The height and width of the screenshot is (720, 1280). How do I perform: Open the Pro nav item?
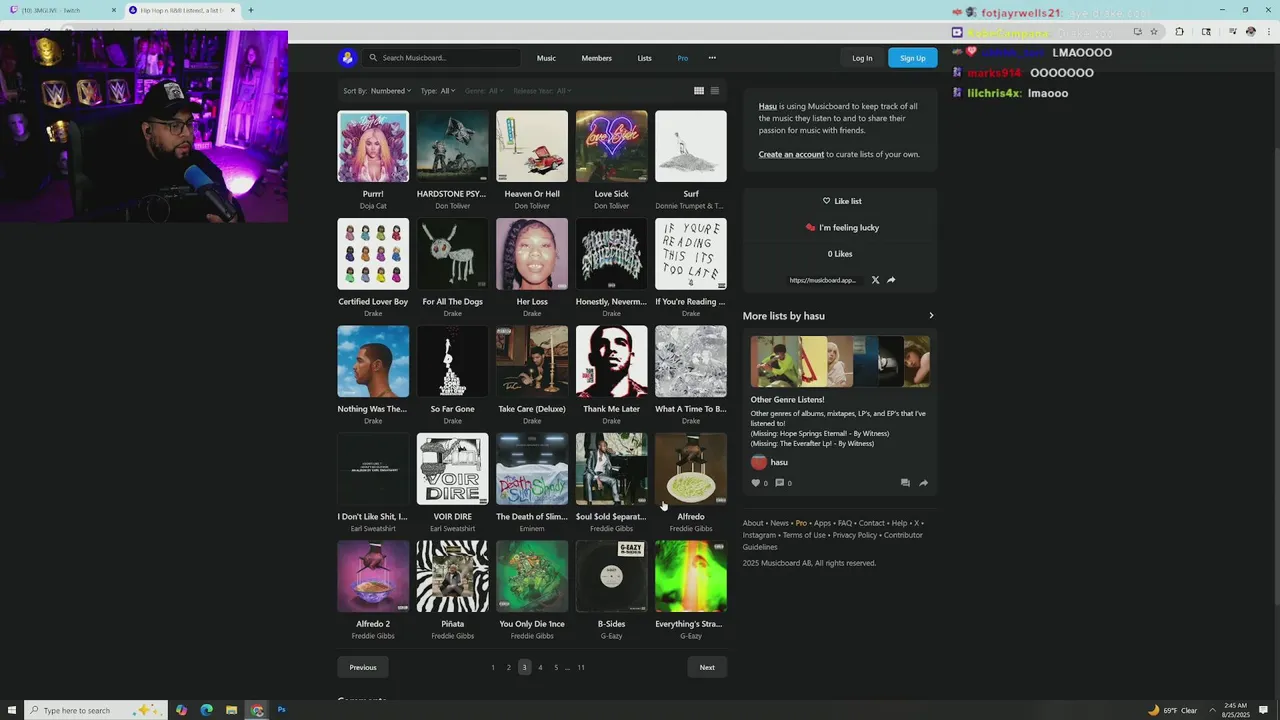click(683, 58)
